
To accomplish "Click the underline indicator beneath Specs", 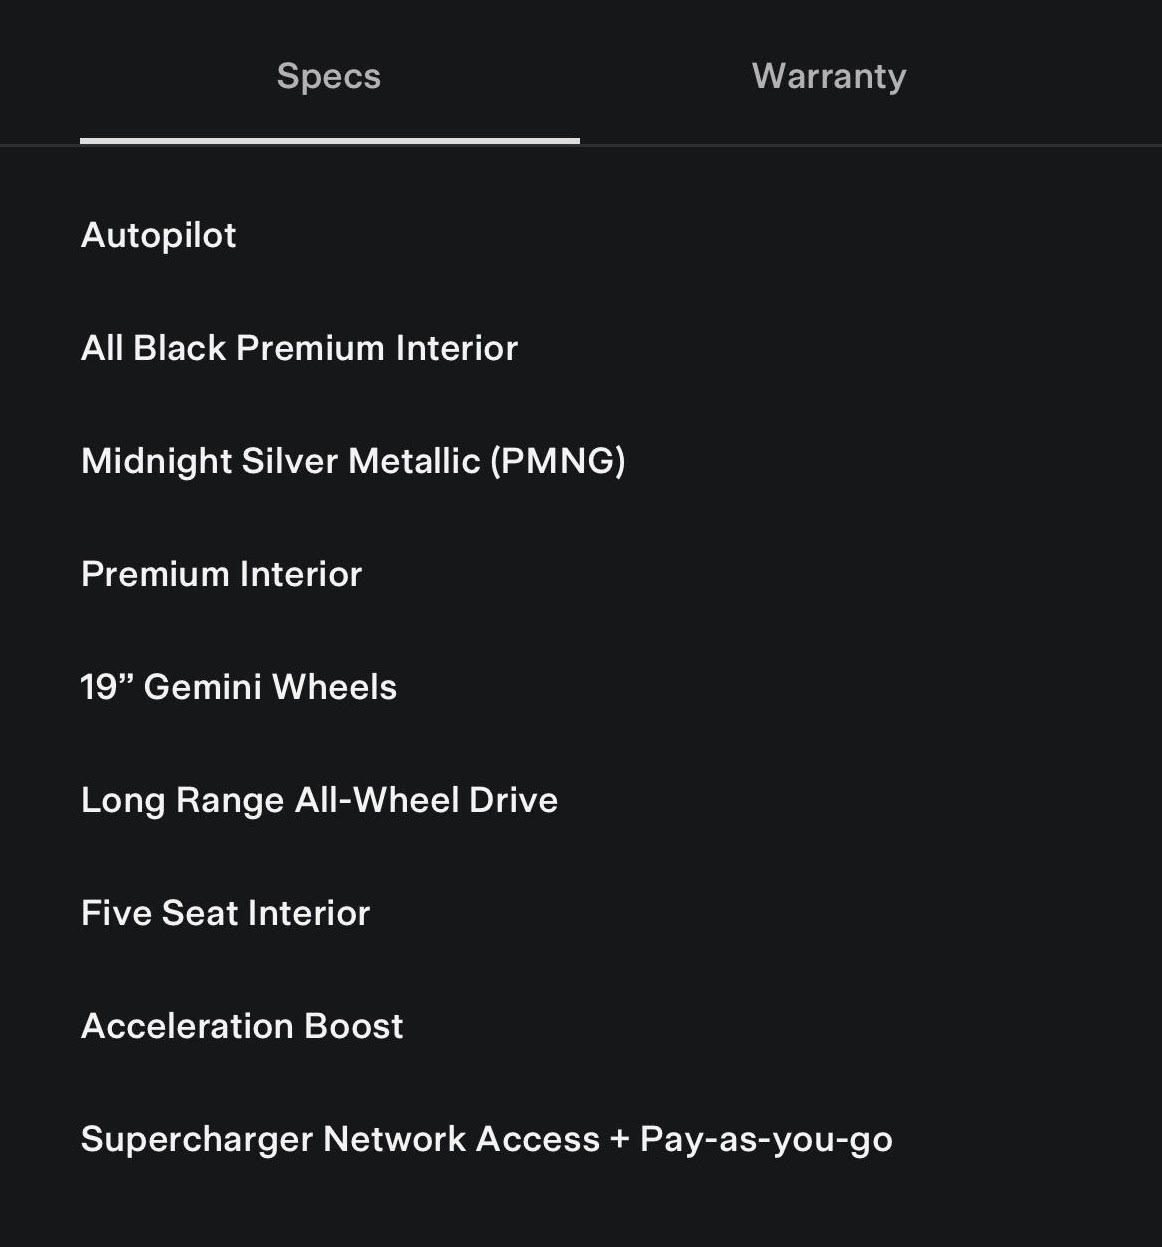I will (x=329, y=140).
